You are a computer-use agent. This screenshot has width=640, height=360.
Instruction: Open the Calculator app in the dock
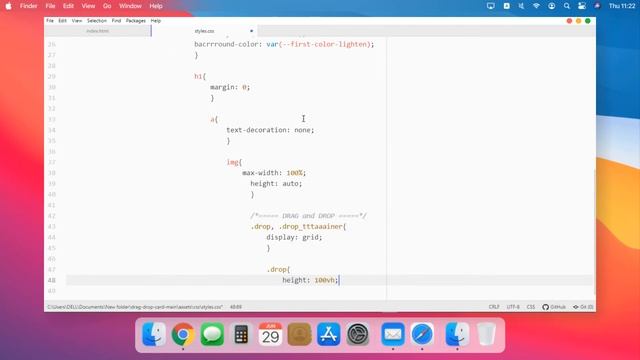(241, 334)
